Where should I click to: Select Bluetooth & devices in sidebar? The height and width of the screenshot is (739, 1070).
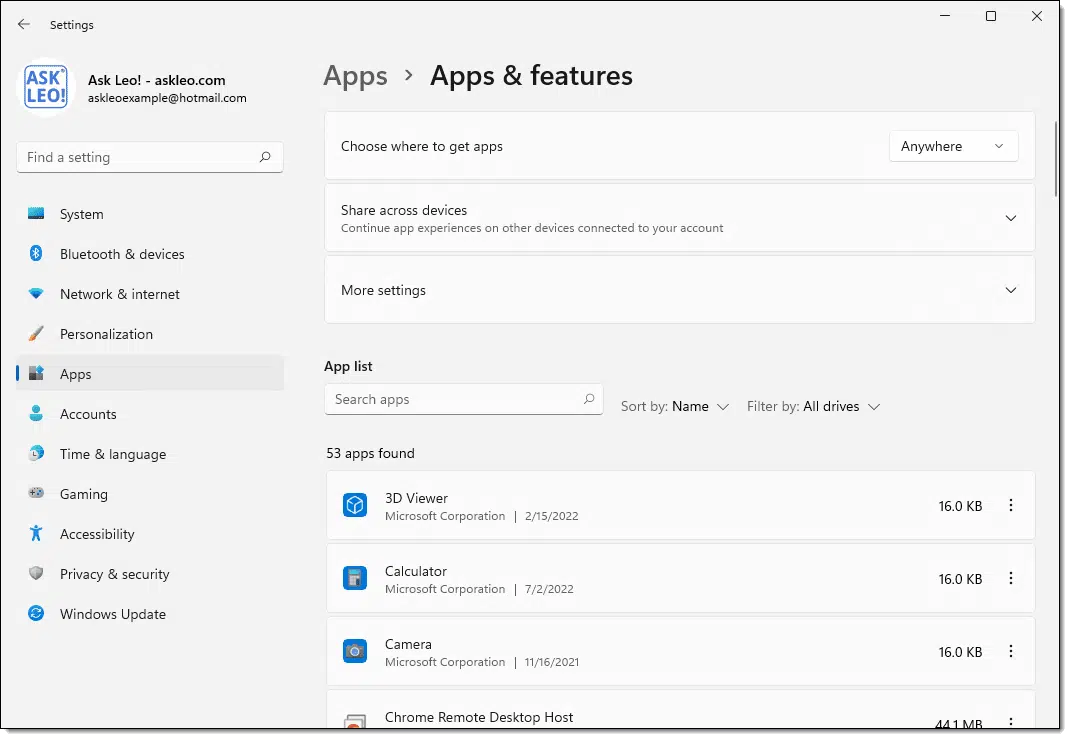150,254
